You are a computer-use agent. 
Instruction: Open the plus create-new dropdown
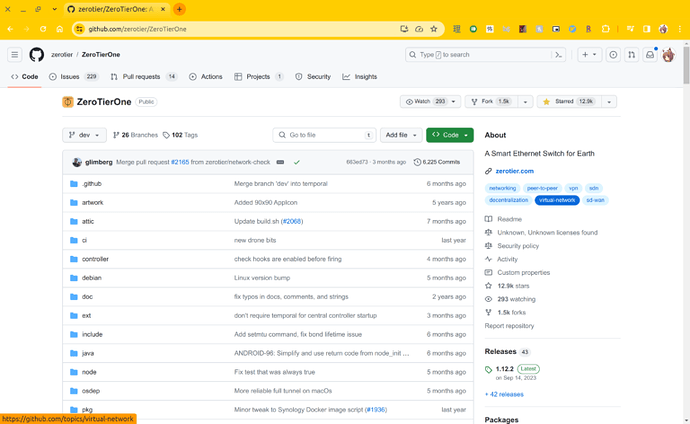589,55
